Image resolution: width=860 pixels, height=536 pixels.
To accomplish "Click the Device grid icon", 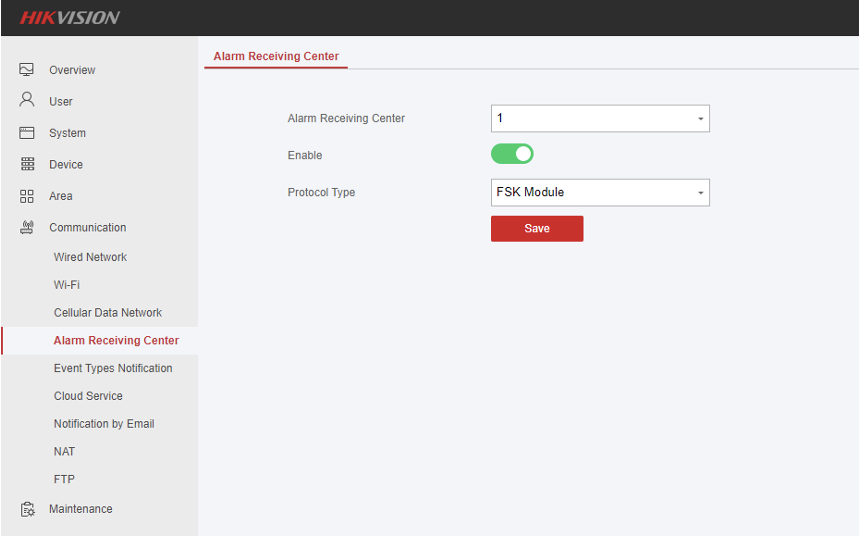I will tap(27, 164).
